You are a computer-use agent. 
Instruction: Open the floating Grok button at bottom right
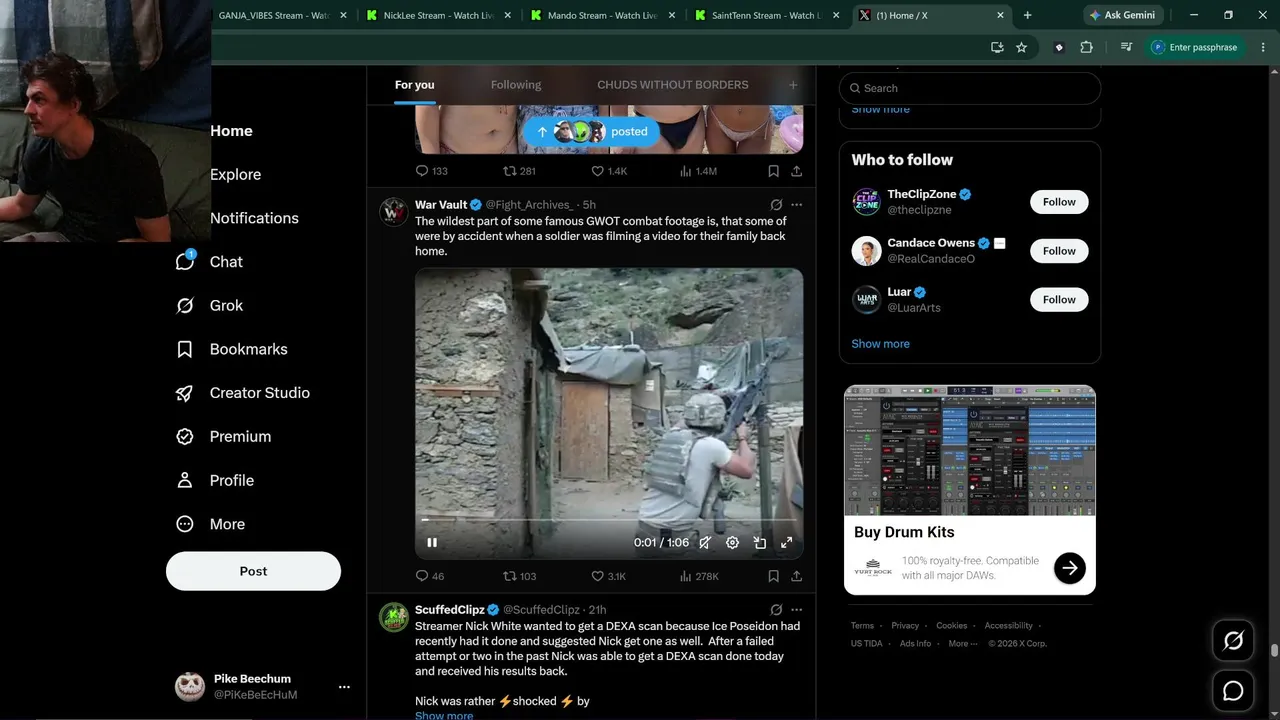point(1234,641)
